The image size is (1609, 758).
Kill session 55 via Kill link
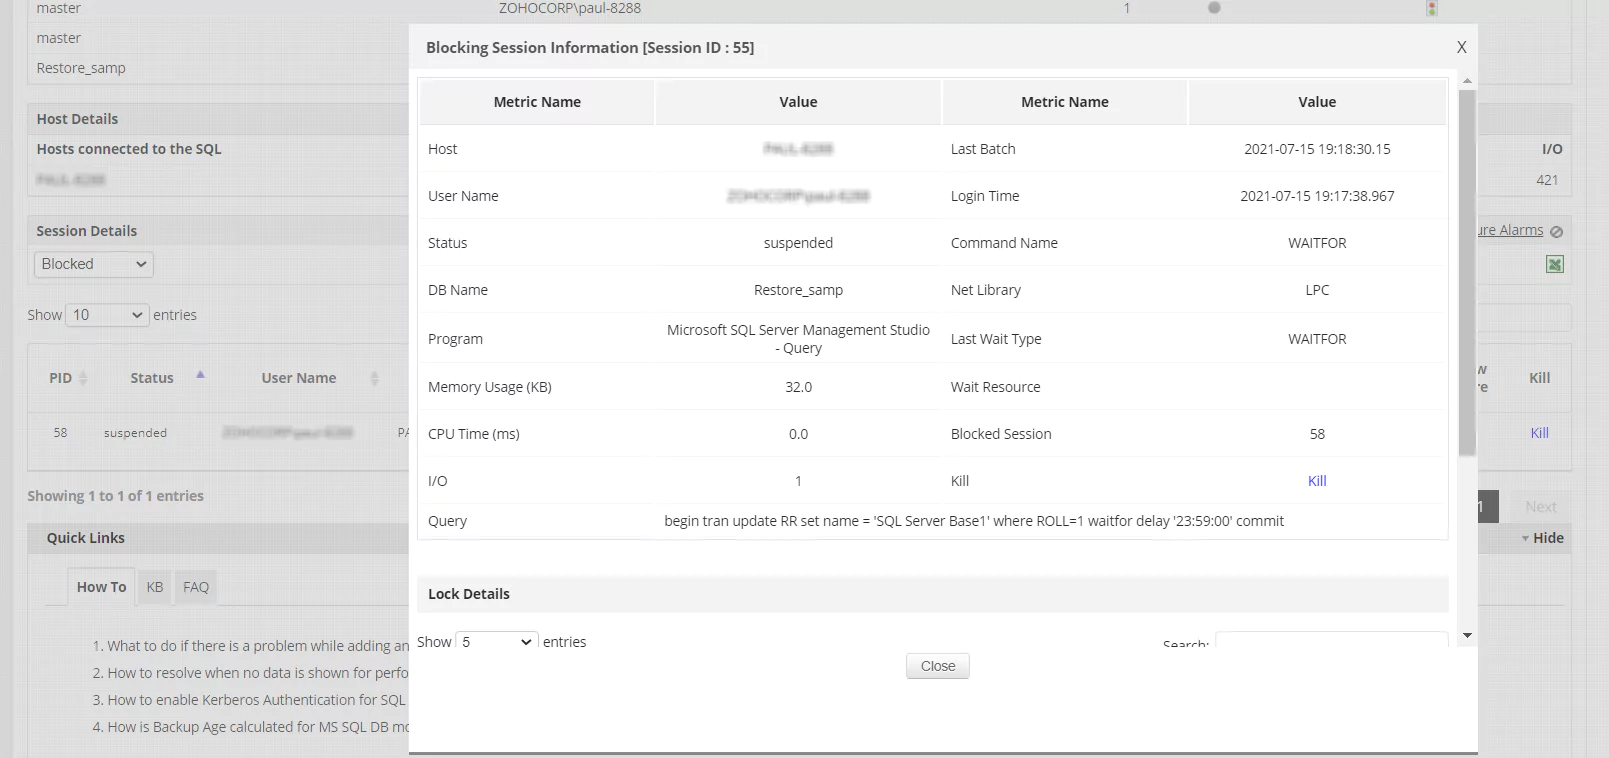(x=1317, y=481)
